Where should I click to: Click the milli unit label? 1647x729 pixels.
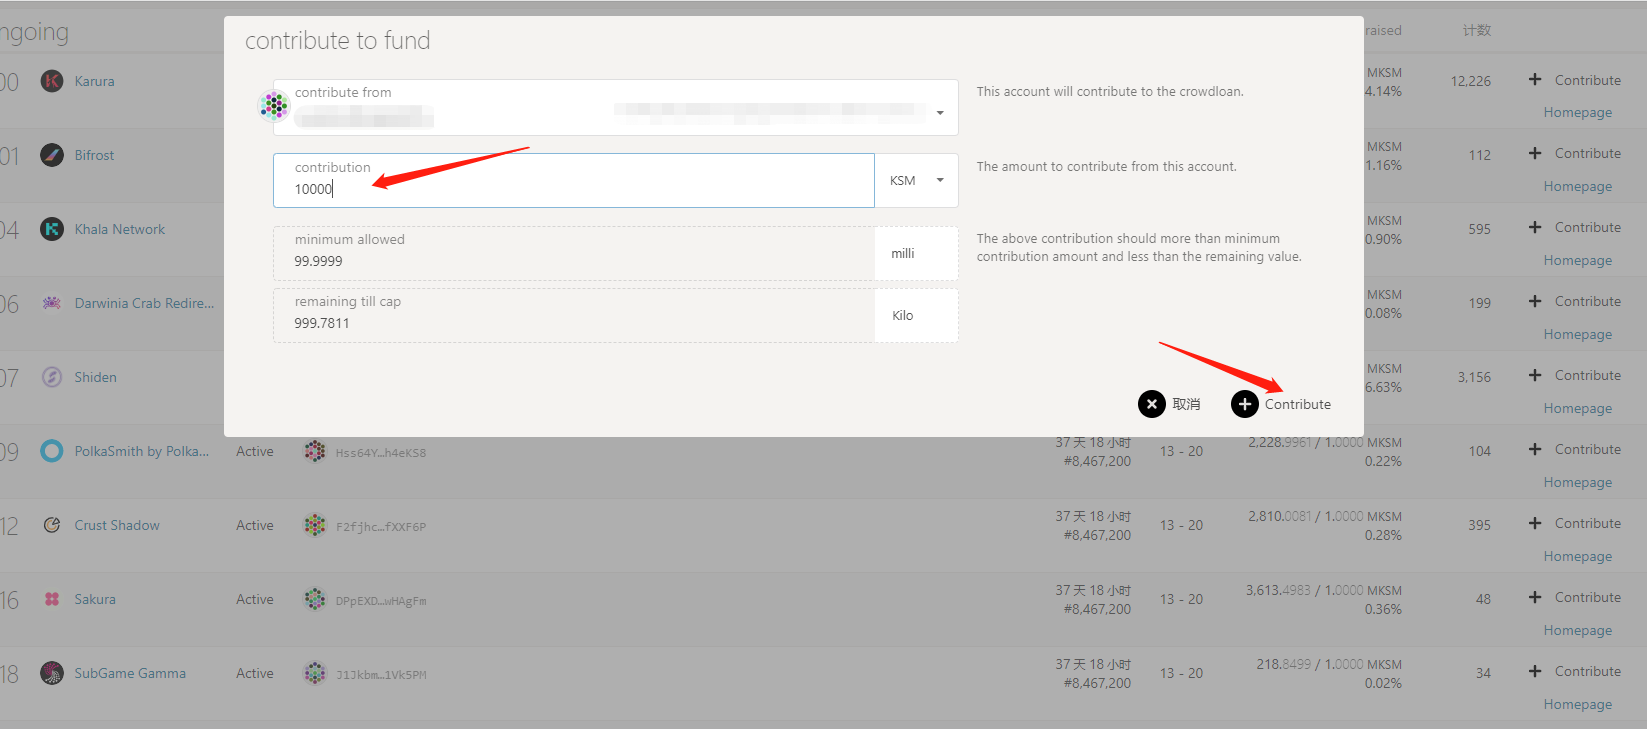903,253
